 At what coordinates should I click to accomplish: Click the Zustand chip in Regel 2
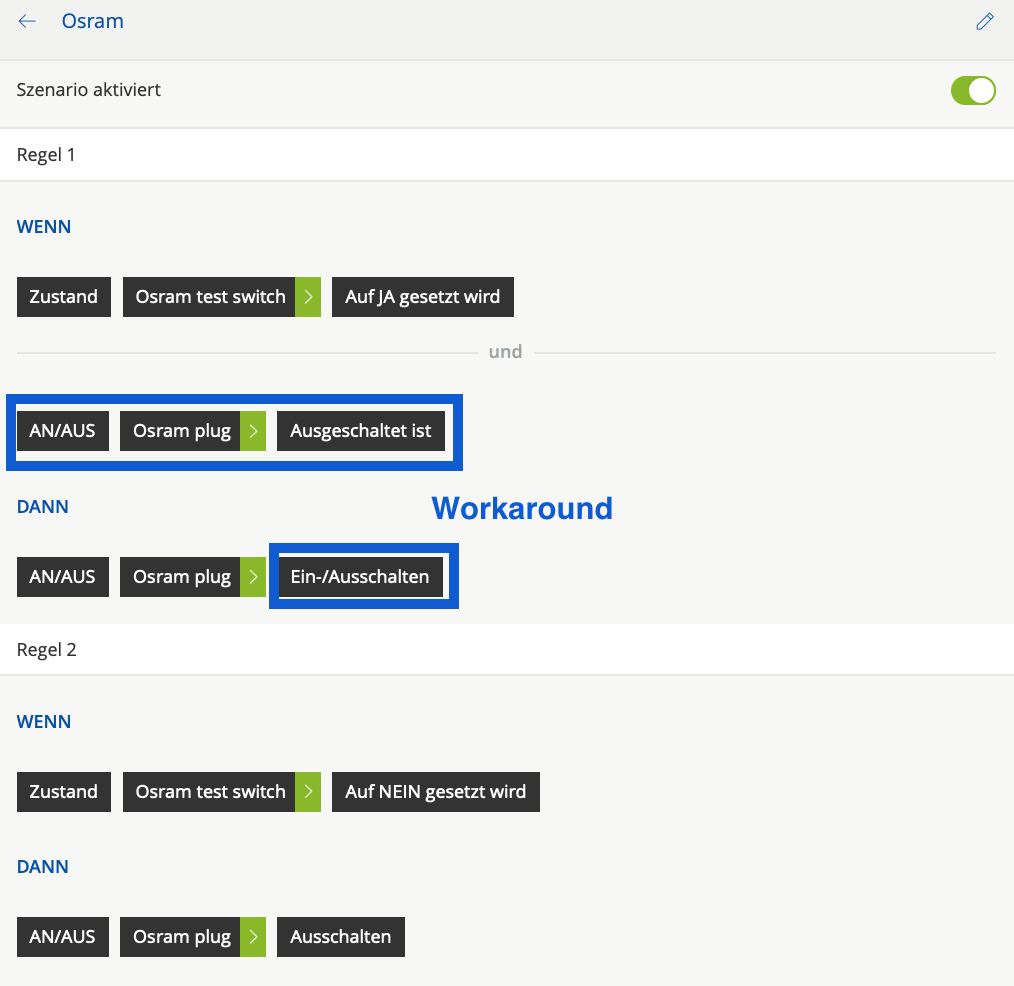click(x=64, y=792)
